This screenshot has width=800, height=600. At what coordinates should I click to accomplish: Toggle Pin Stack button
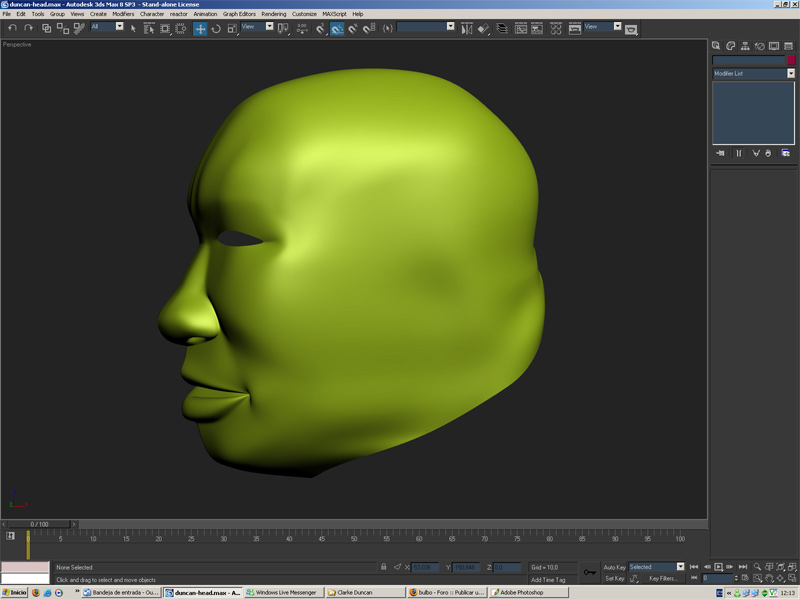point(720,153)
